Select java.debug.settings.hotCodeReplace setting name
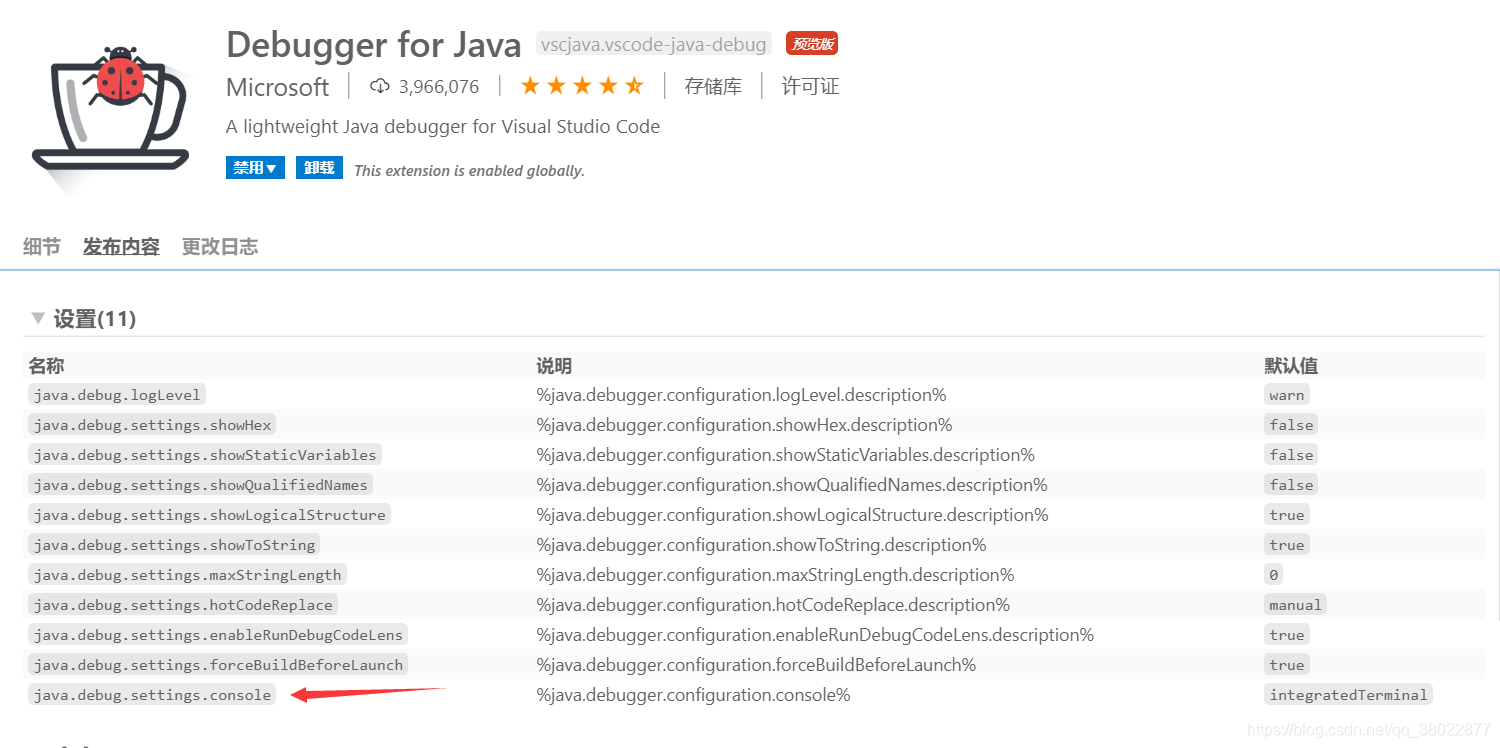The image size is (1500, 748). (x=183, y=605)
